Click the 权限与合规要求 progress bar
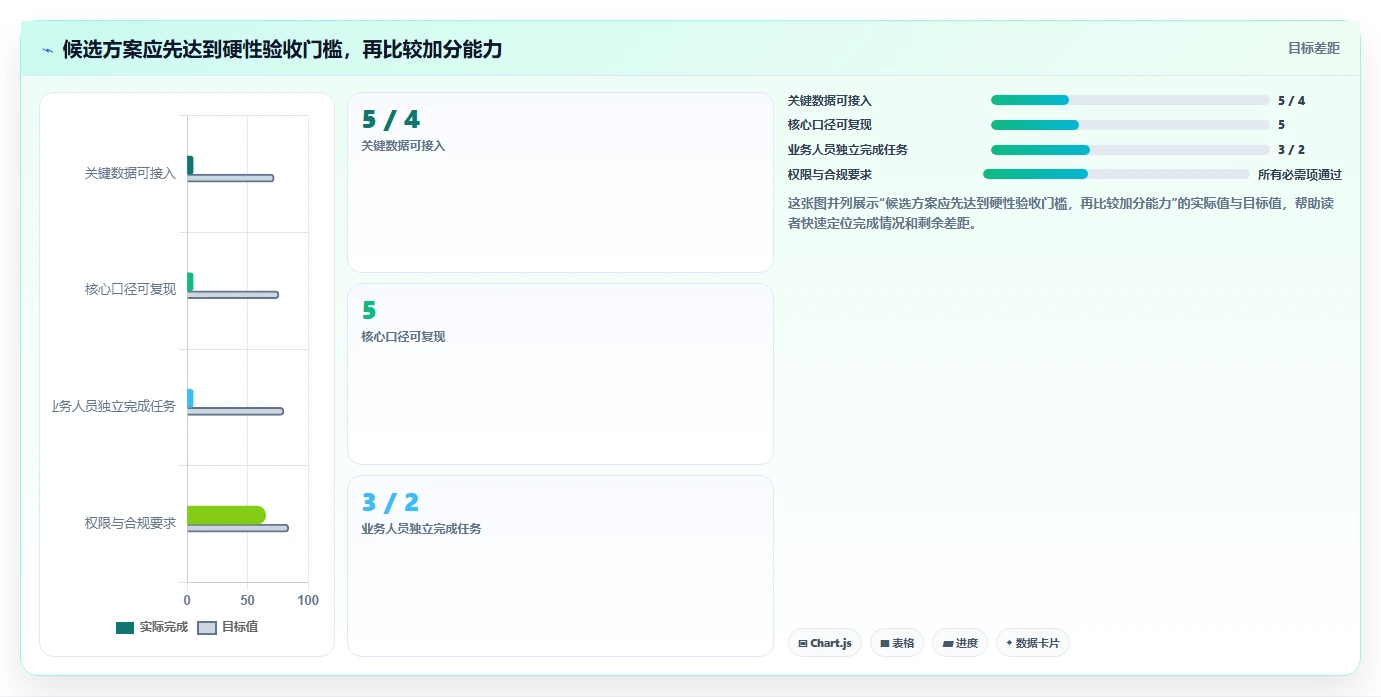 click(x=1116, y=174)
